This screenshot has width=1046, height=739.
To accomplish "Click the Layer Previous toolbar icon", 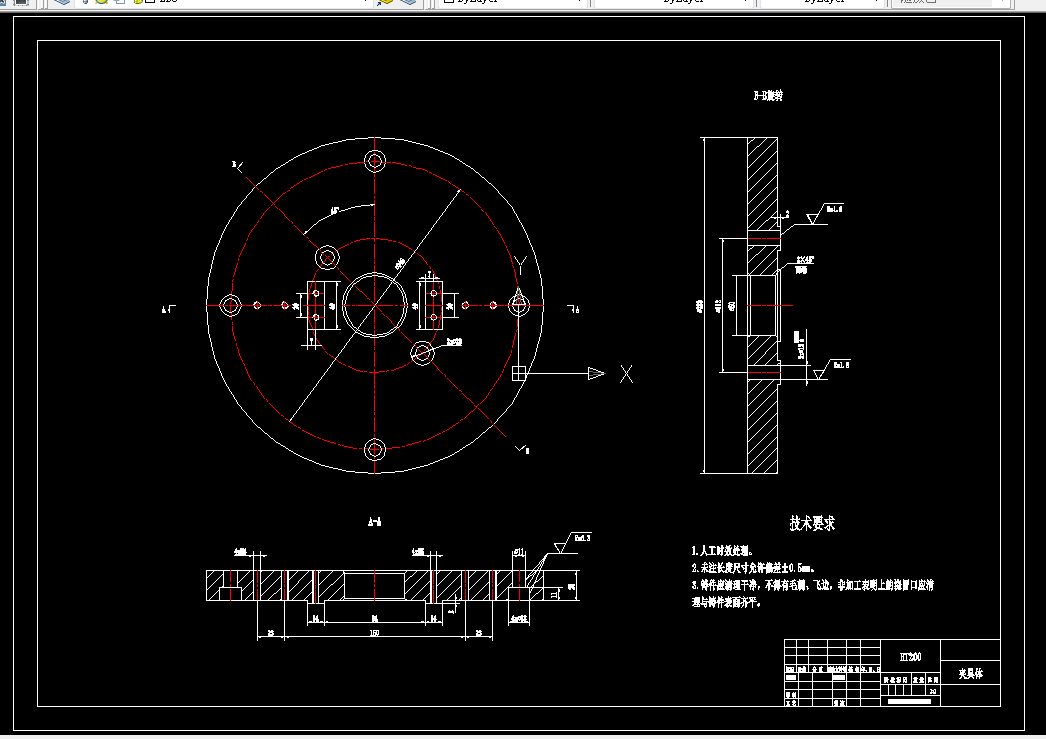I will (x=407, y=1).
